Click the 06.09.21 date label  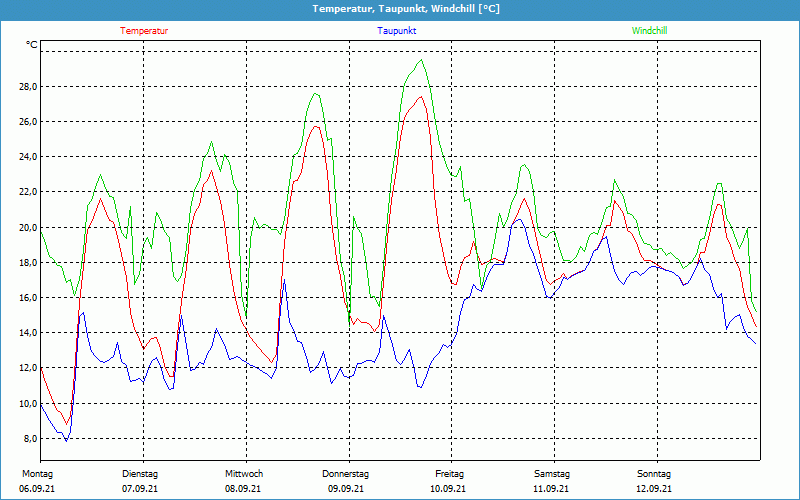pyautogui.click(x=37, y=489)
